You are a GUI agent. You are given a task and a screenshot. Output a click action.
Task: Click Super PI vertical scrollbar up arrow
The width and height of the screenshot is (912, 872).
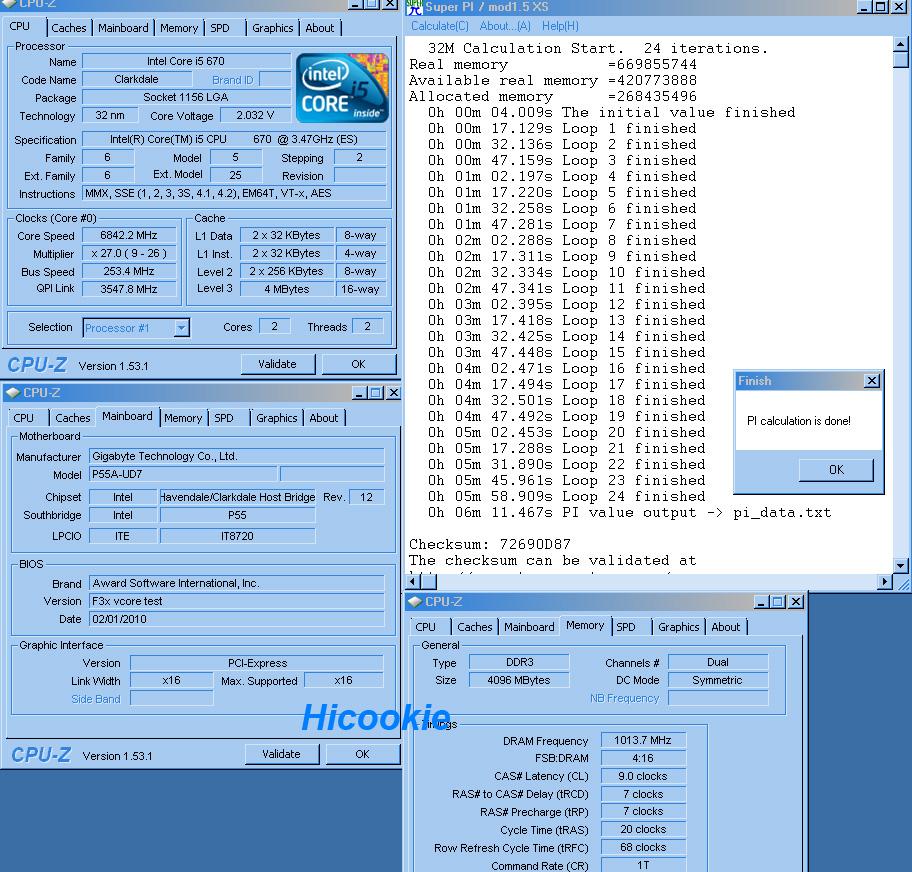[x=900, y=44]
